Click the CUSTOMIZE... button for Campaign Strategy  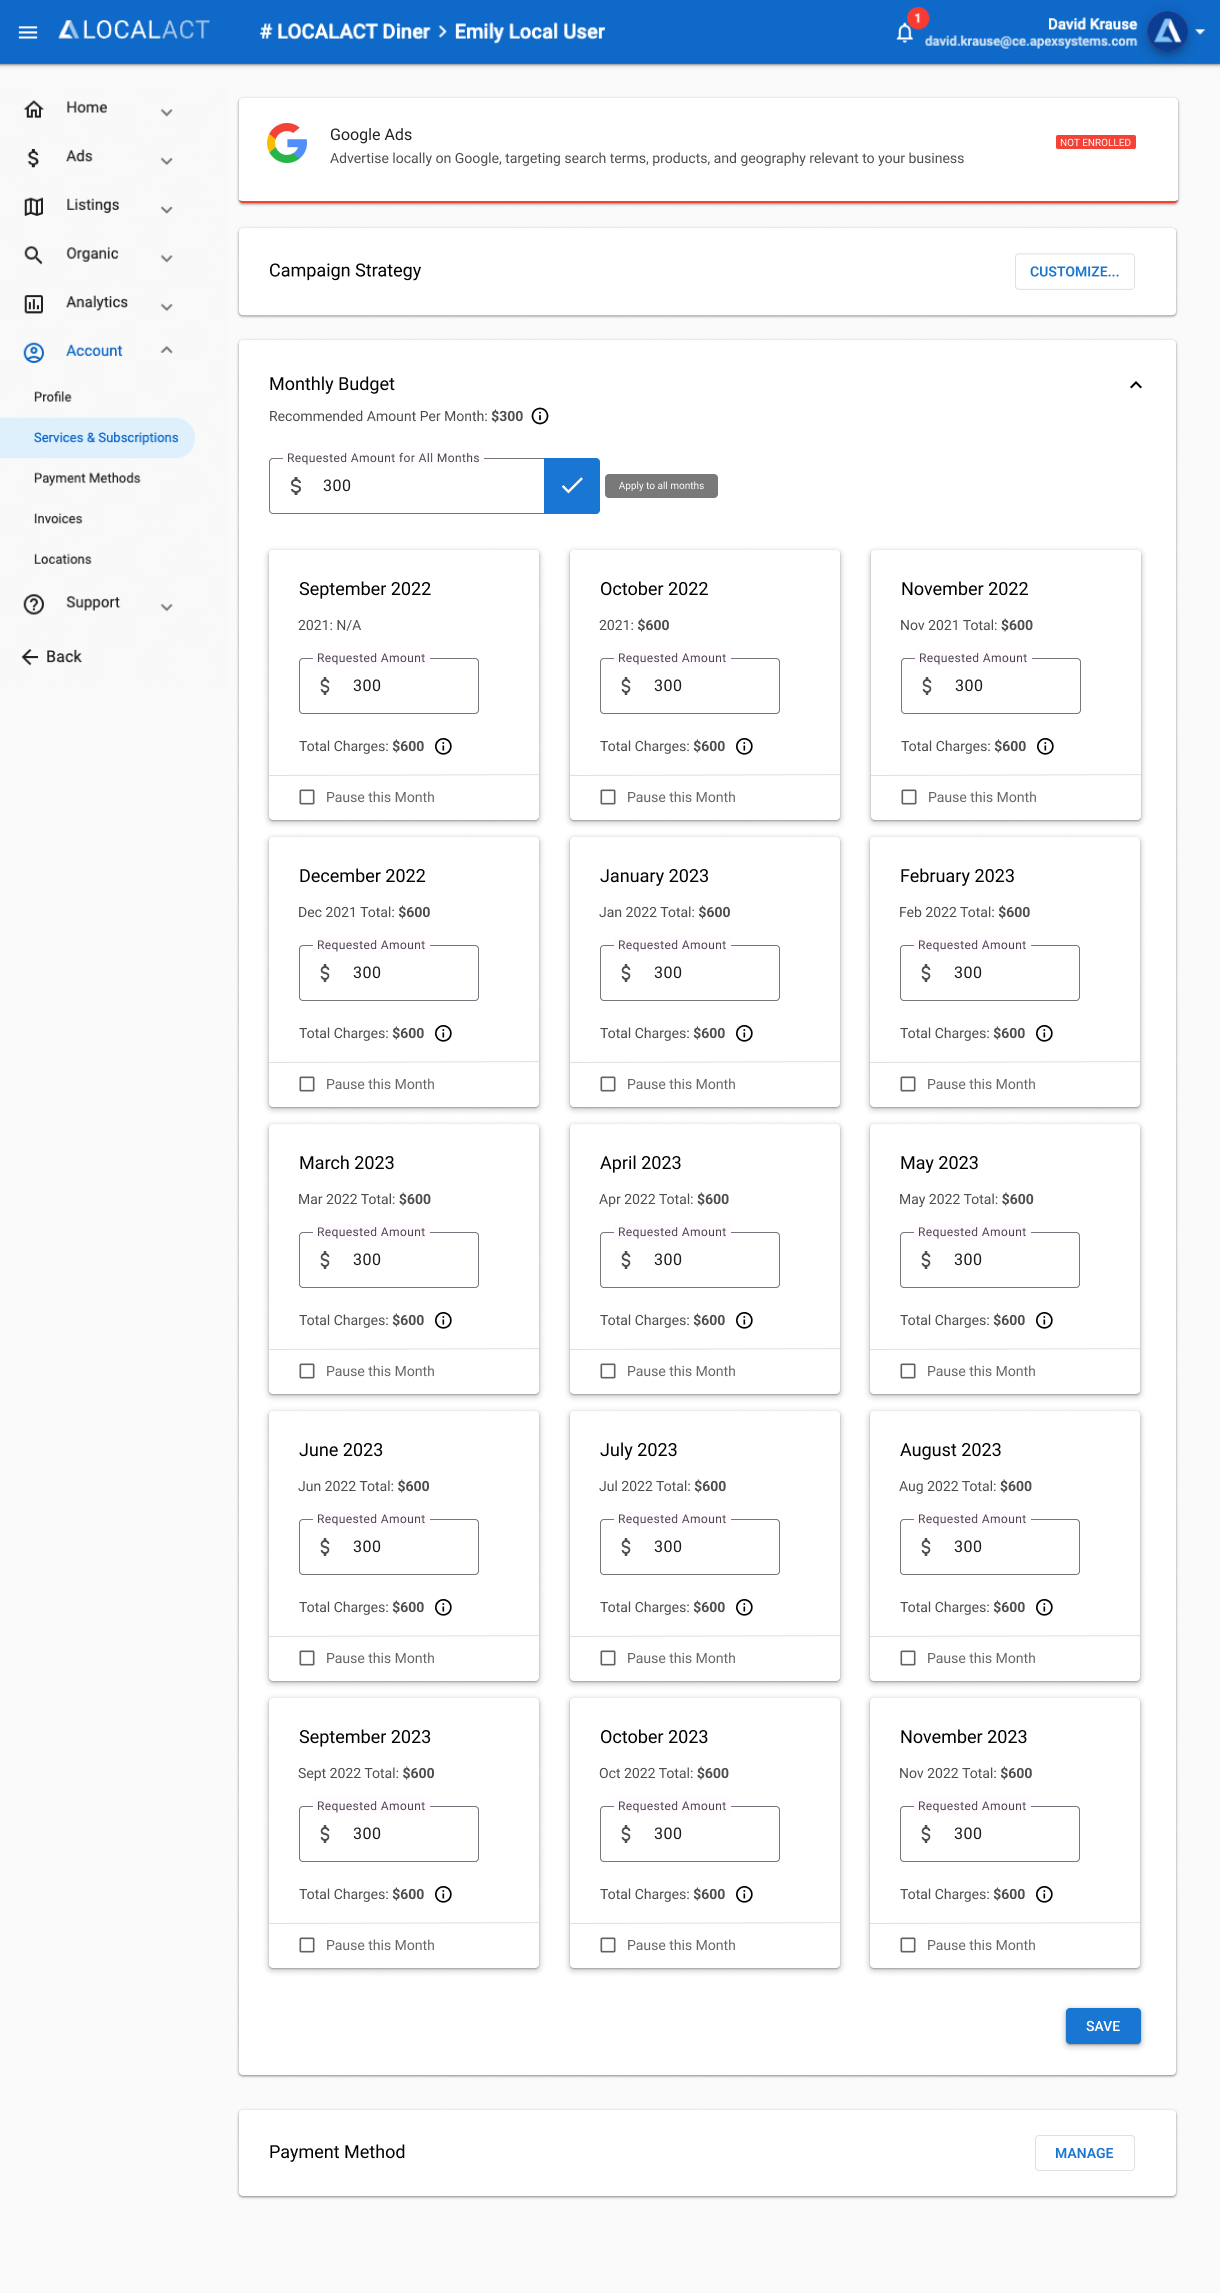coord(1074,272)
